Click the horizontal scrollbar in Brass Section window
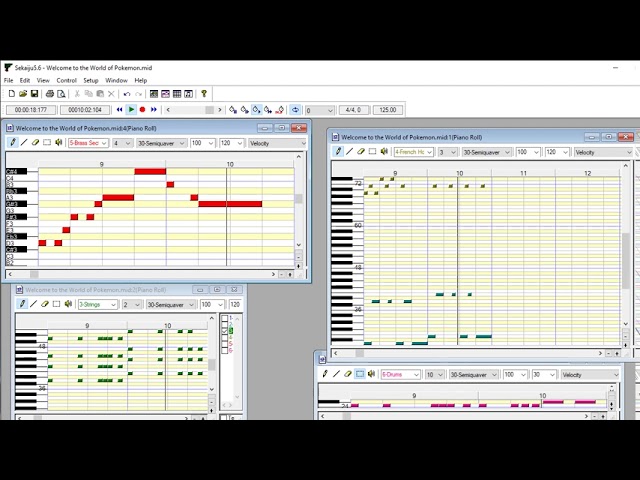Image resolution: width=640 pixels, height=480 pixels. [x=142, y=274]
